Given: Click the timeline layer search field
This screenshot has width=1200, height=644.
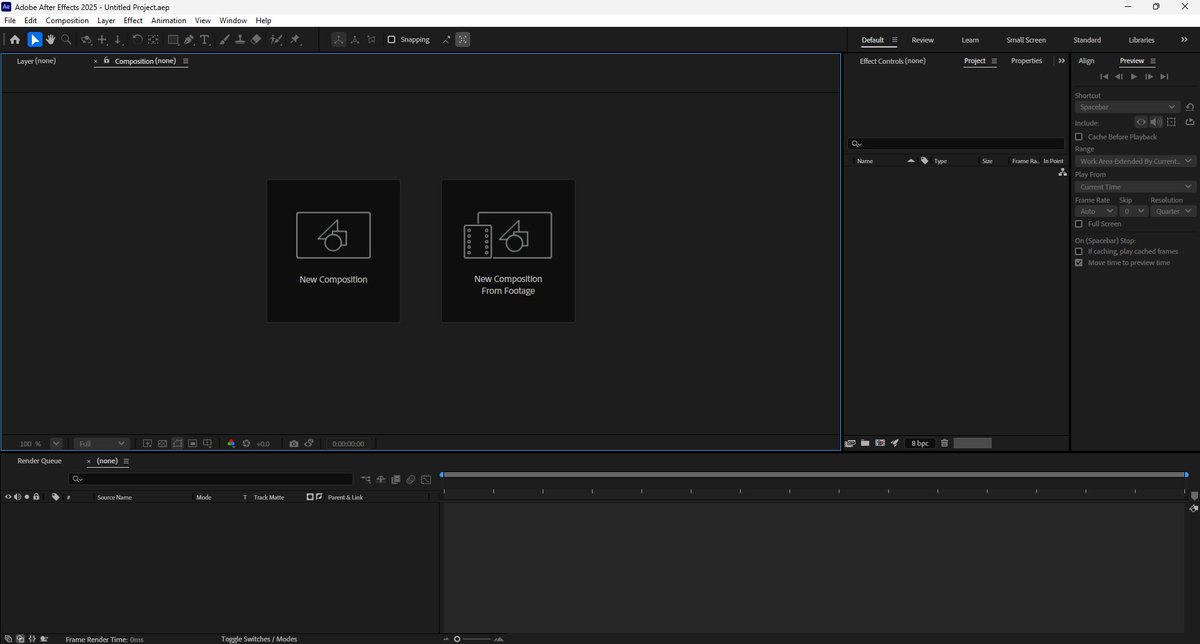Looking at the screenshot, I should pyautogui.click(x=211, y=479).
